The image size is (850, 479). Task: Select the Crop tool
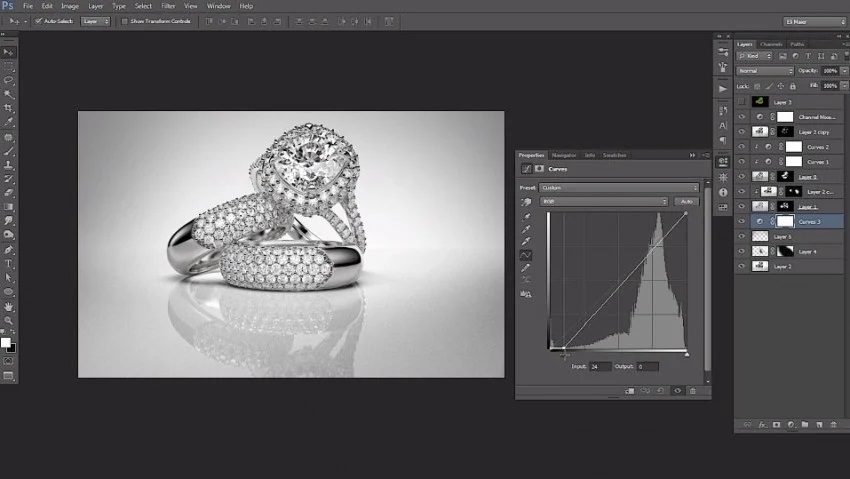[x=9, y=108]
